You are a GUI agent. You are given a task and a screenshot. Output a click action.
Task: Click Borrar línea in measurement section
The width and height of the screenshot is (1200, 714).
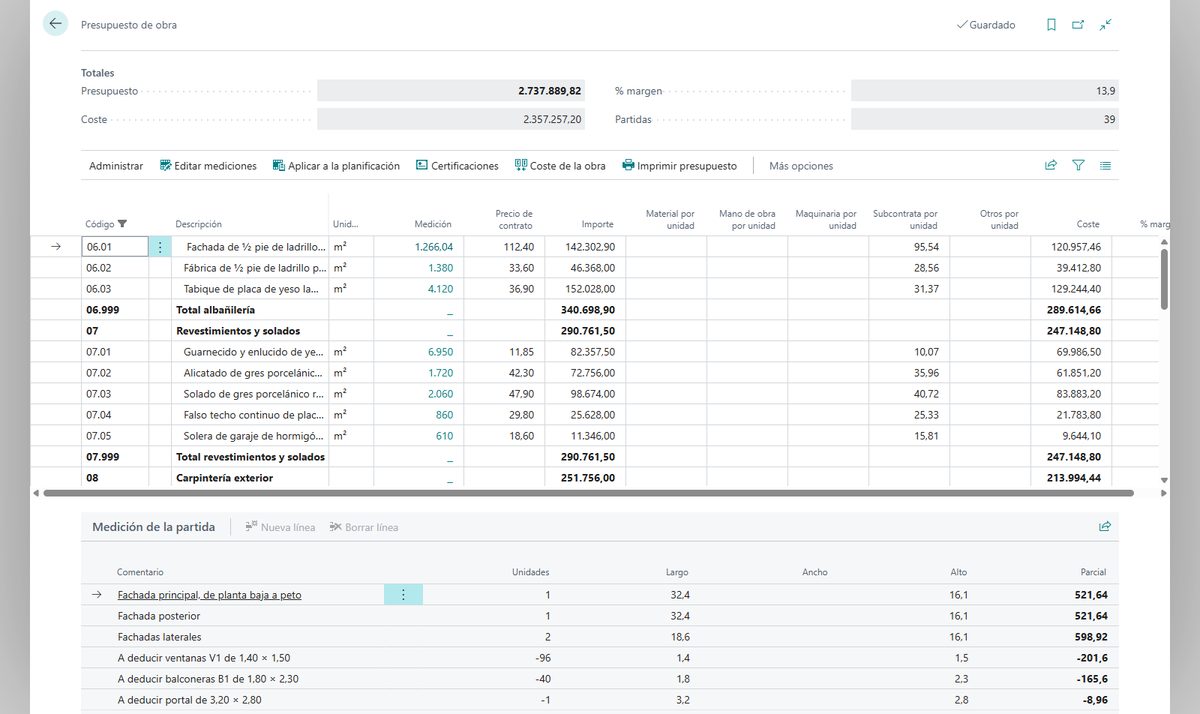click(363, 527)
